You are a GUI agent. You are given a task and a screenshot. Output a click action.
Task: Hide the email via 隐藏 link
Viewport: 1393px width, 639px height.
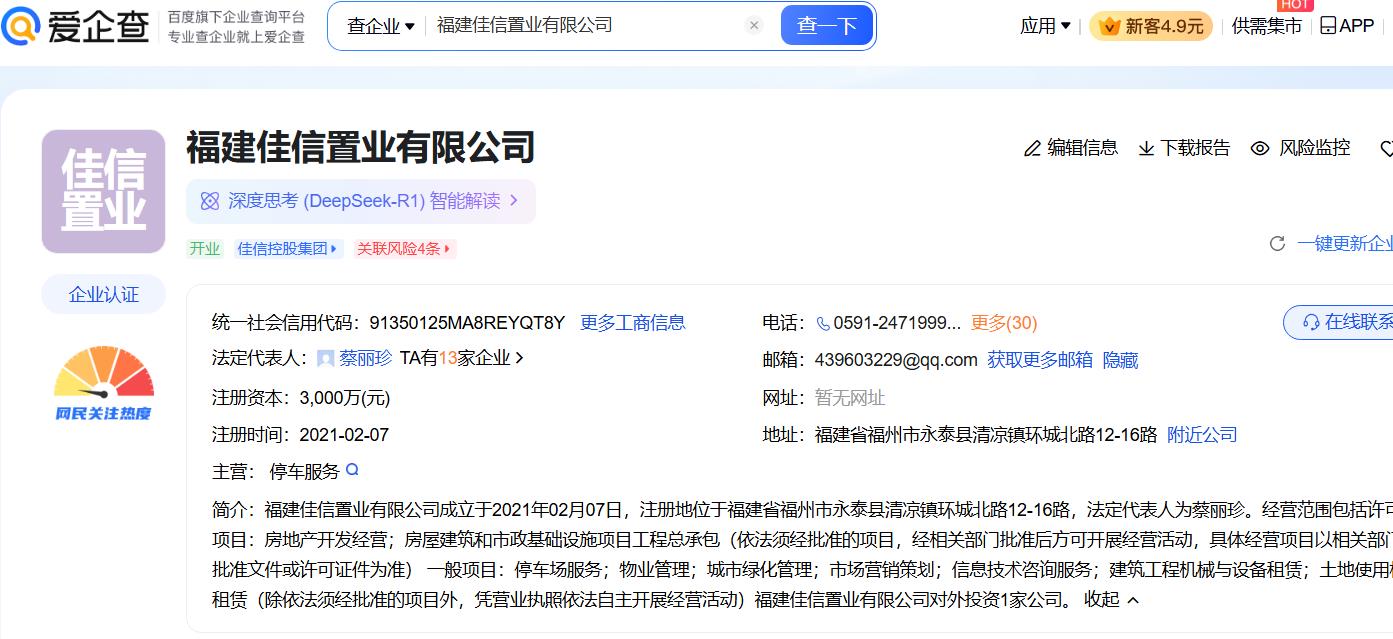click(x=1120, y=360)
